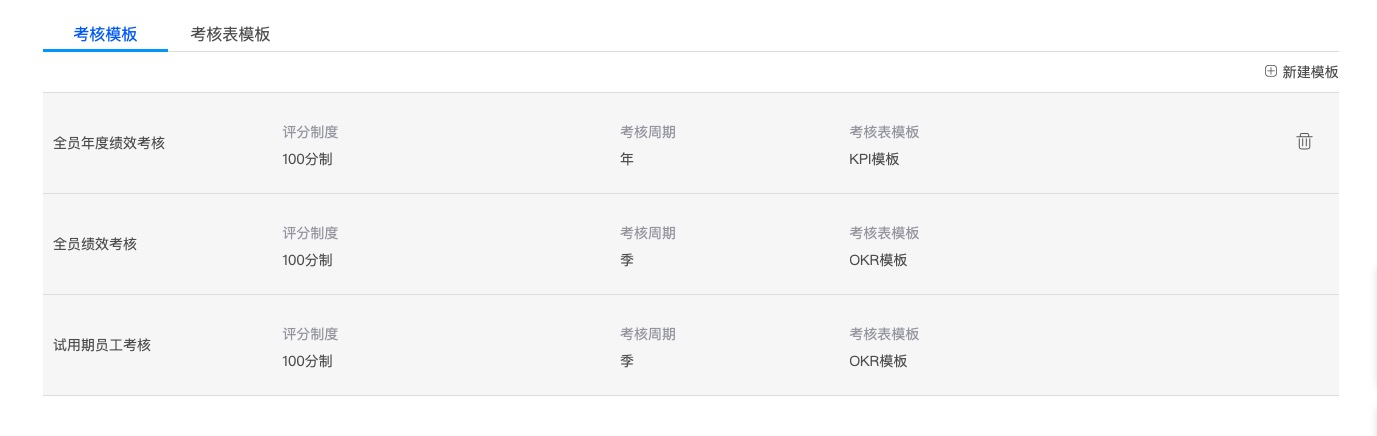This screenshot has width=1377, height=436.
Task: Click the 评分制度 label in 全员年度绩效考核 row
Action: pyautogui.click(x=310, y=132)
